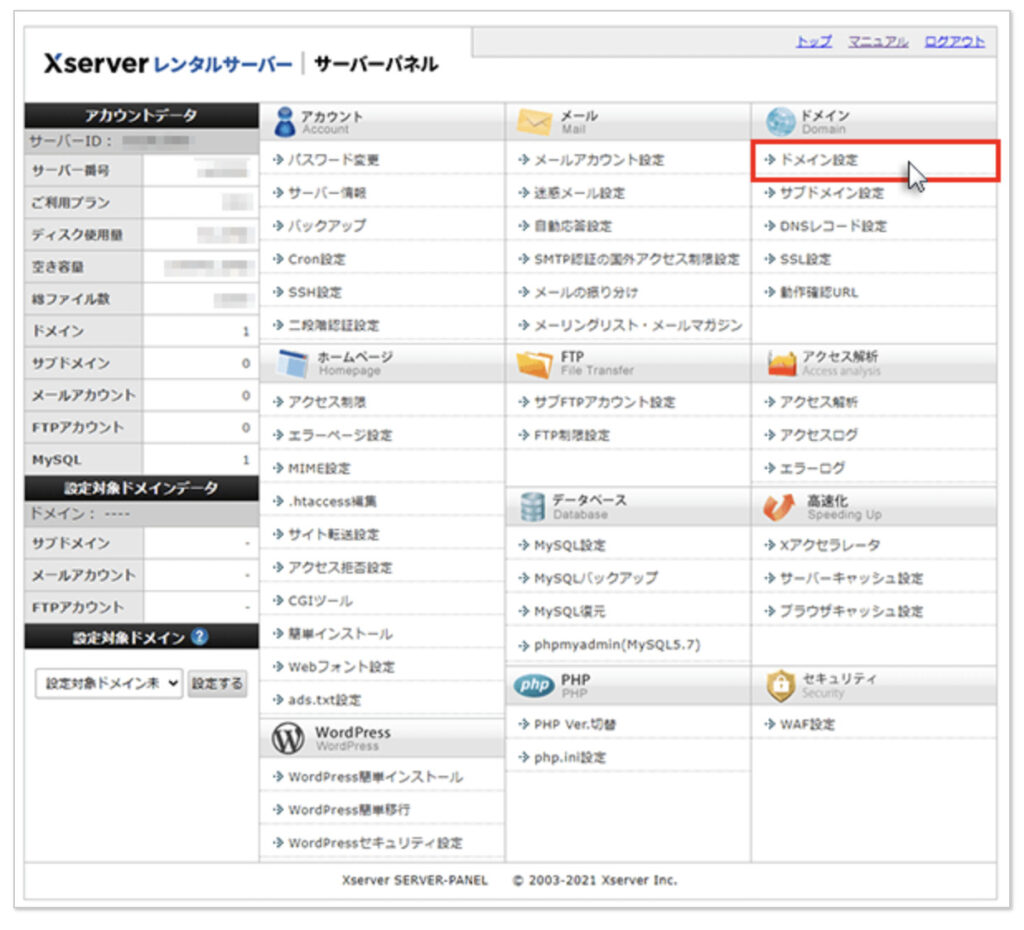Open アクセス解析 link under Access analysis

pos(819,402)
